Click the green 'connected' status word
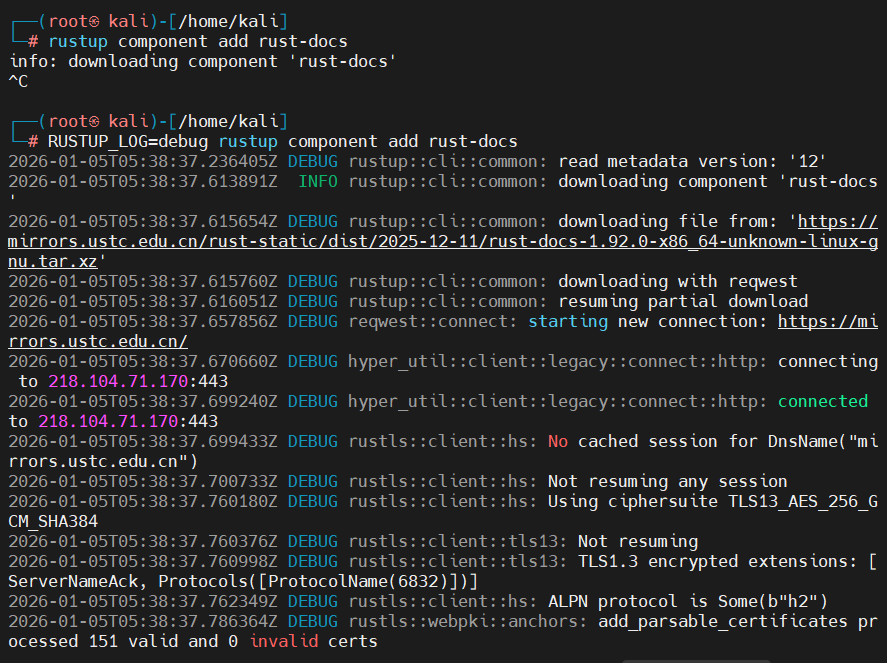The height and width of the screenshot is (663, 887). pos(822,401)
